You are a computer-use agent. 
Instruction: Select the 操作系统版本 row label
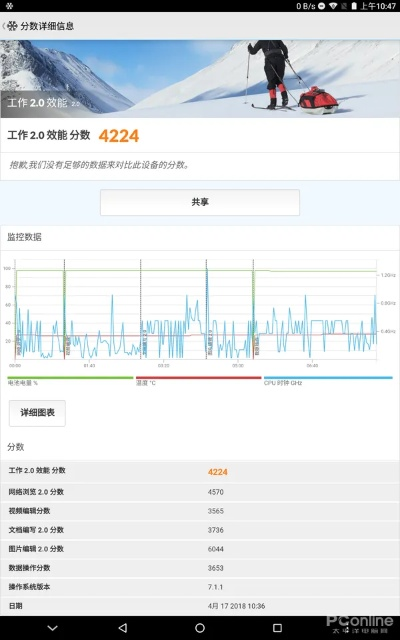pos(29,587)
